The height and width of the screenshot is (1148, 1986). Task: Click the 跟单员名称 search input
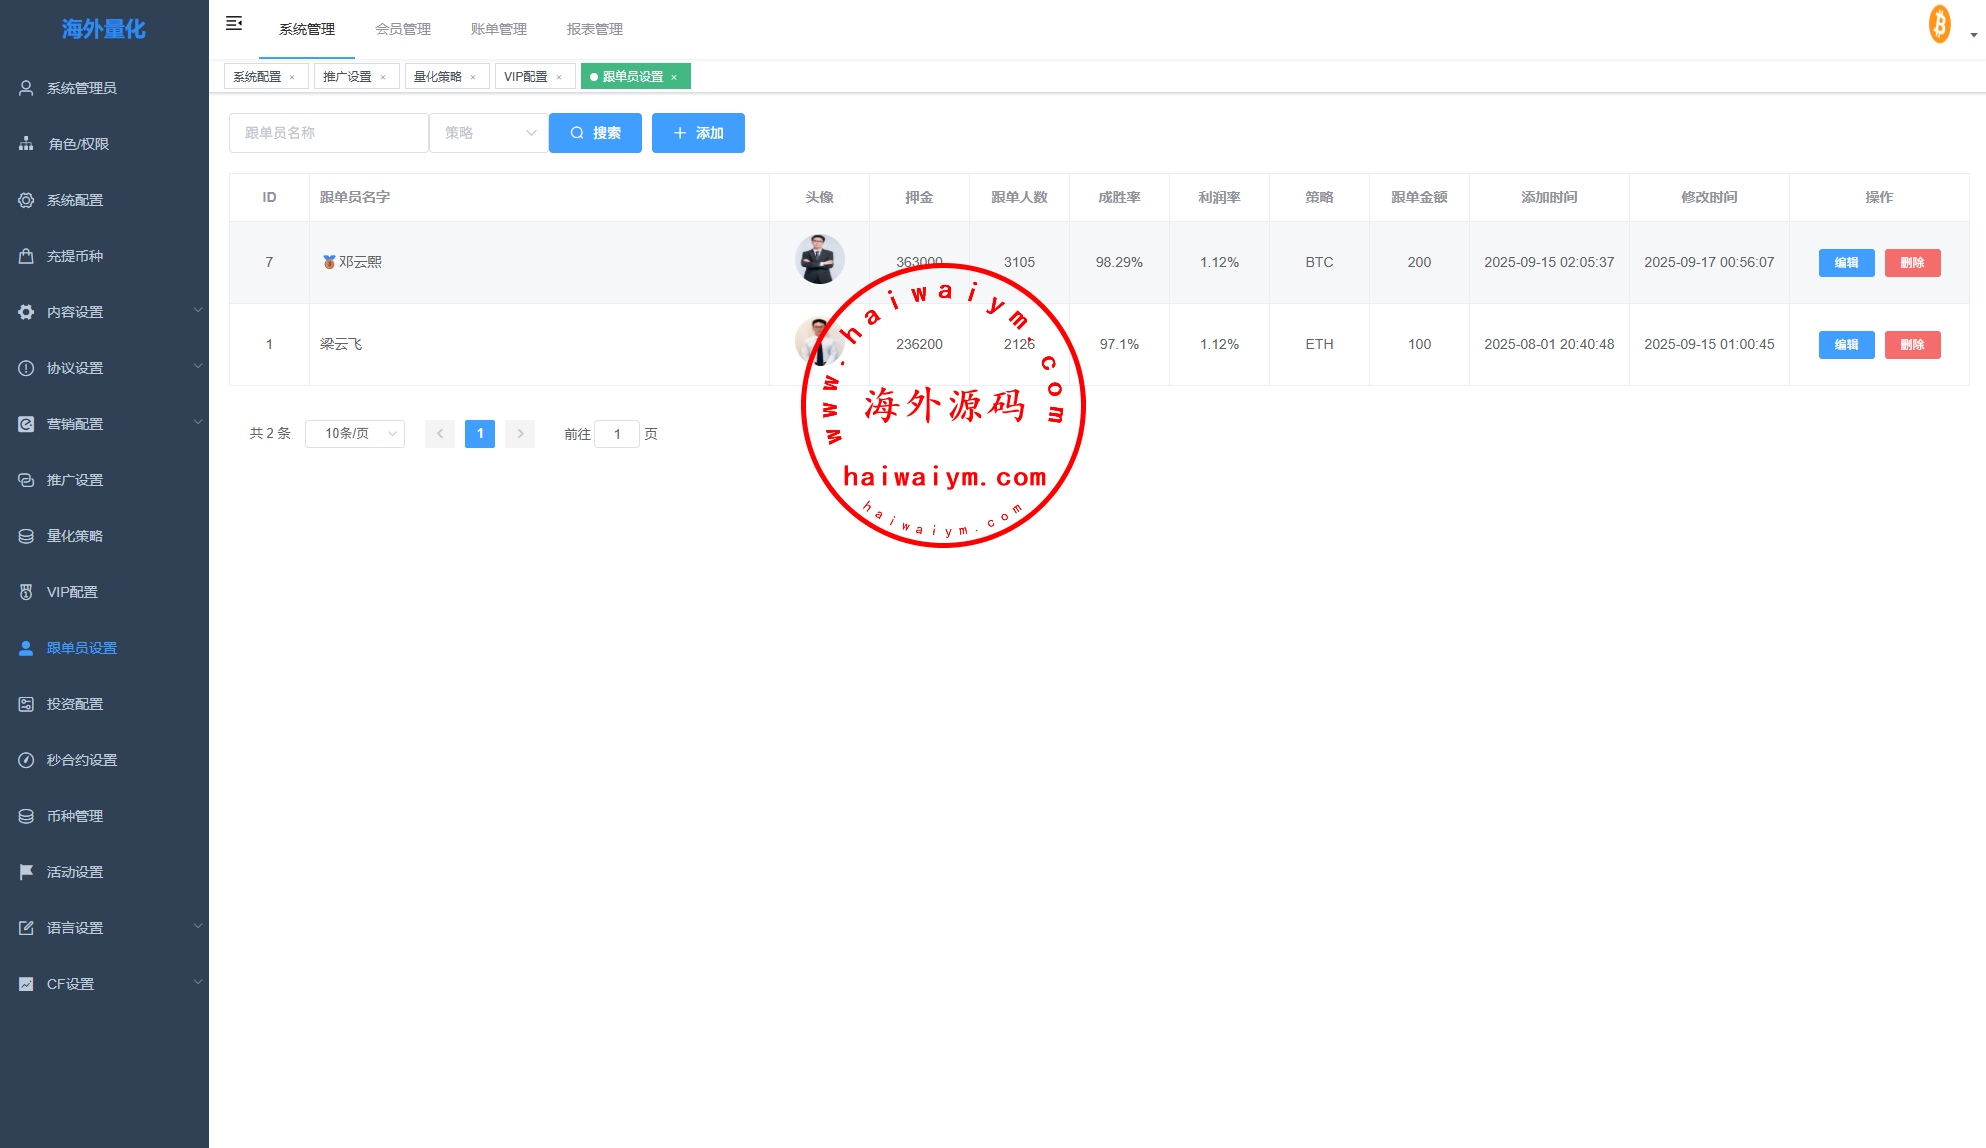[328, 133]
